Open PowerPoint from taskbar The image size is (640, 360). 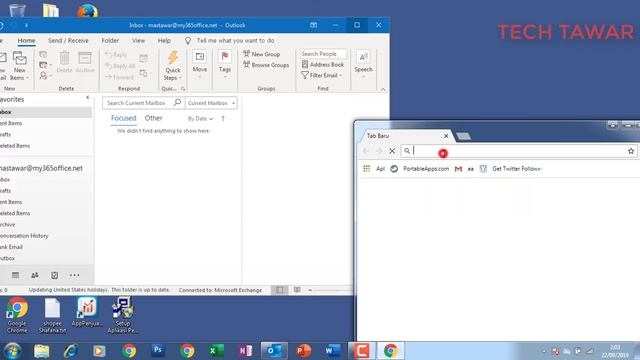[304, 351]
